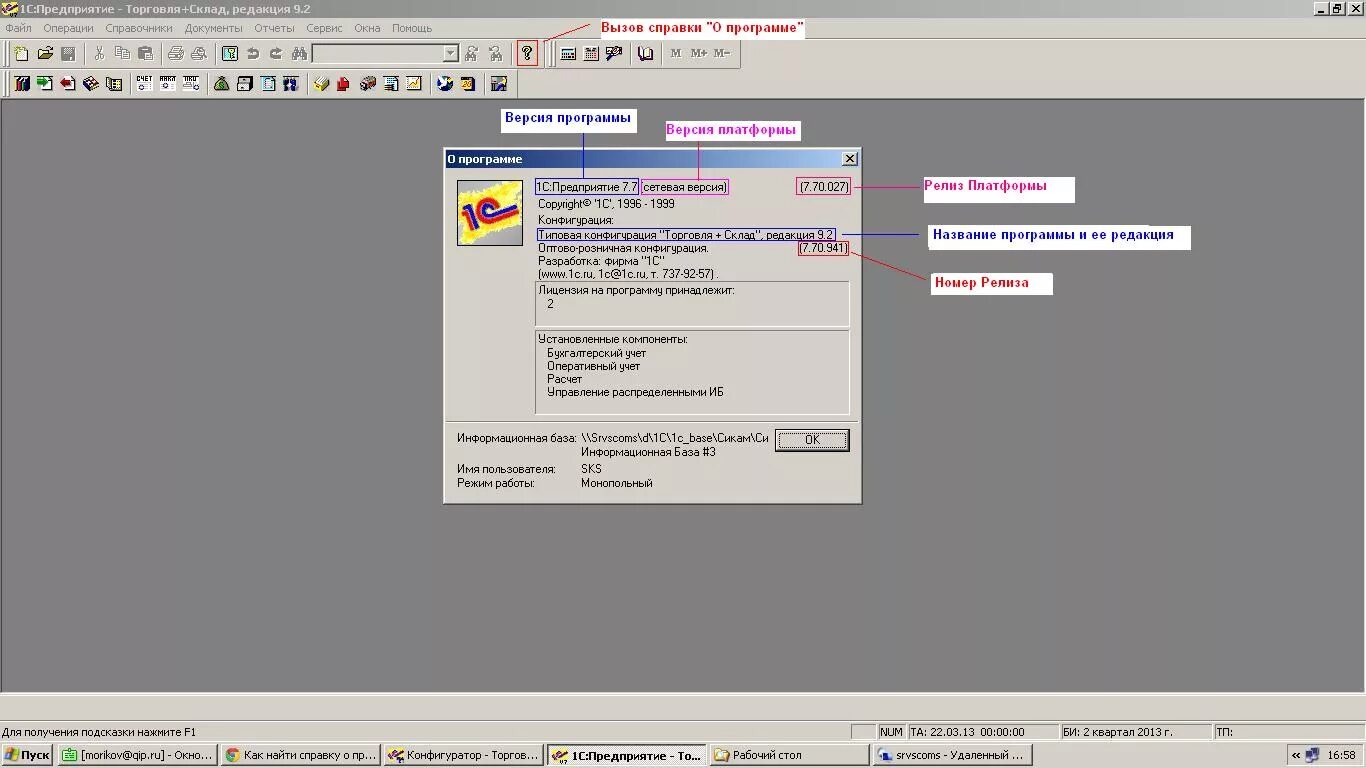Click 'Управление распределенными ИБ' text

(635, 392)
